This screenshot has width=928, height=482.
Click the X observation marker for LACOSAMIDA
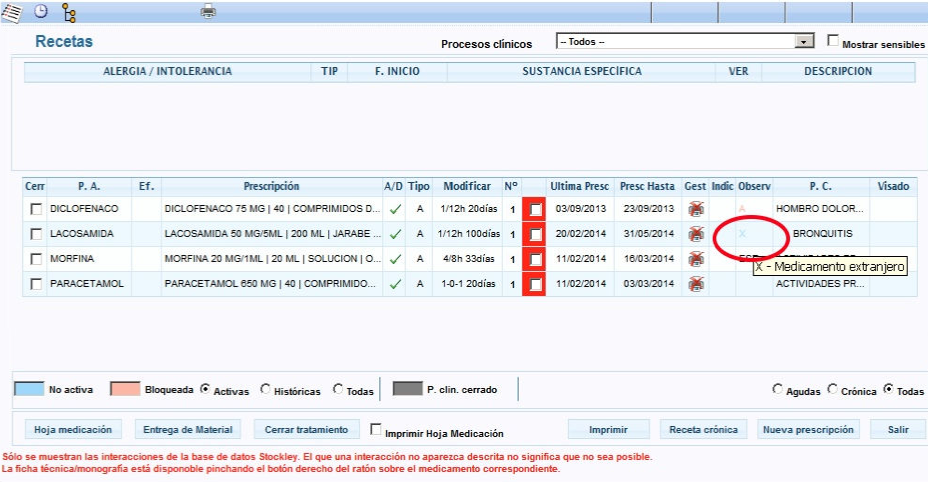(742, 234)
